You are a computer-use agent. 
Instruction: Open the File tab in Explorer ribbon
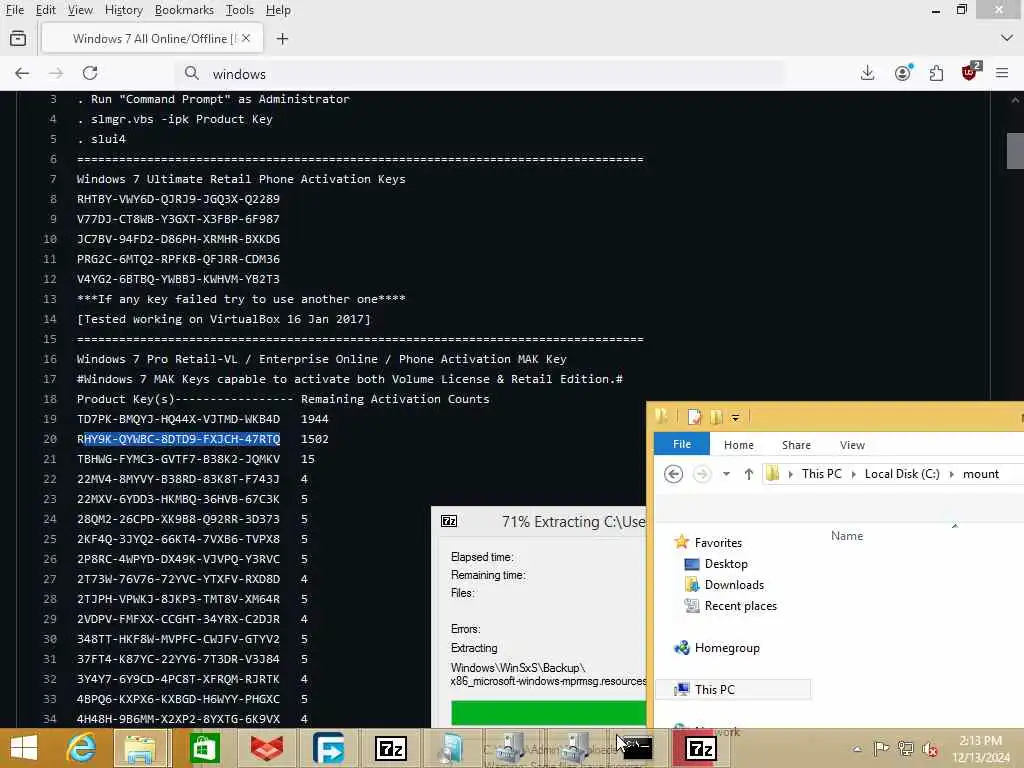click(682, 444)
